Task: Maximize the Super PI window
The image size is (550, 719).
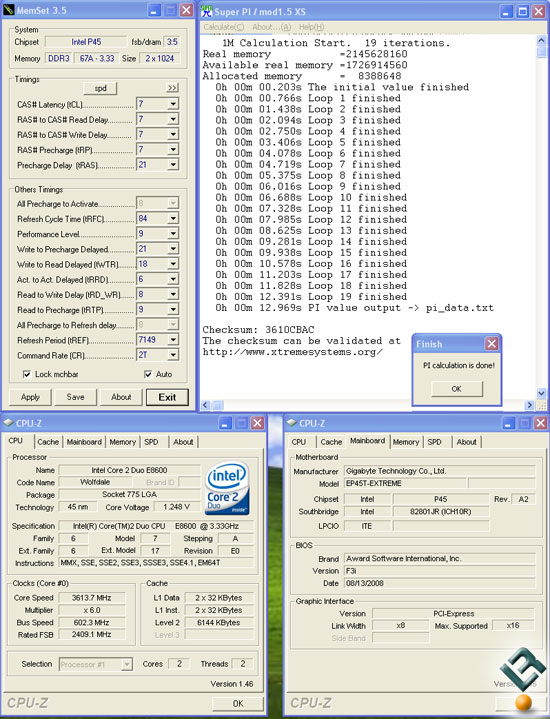Action: pos(523,11)
